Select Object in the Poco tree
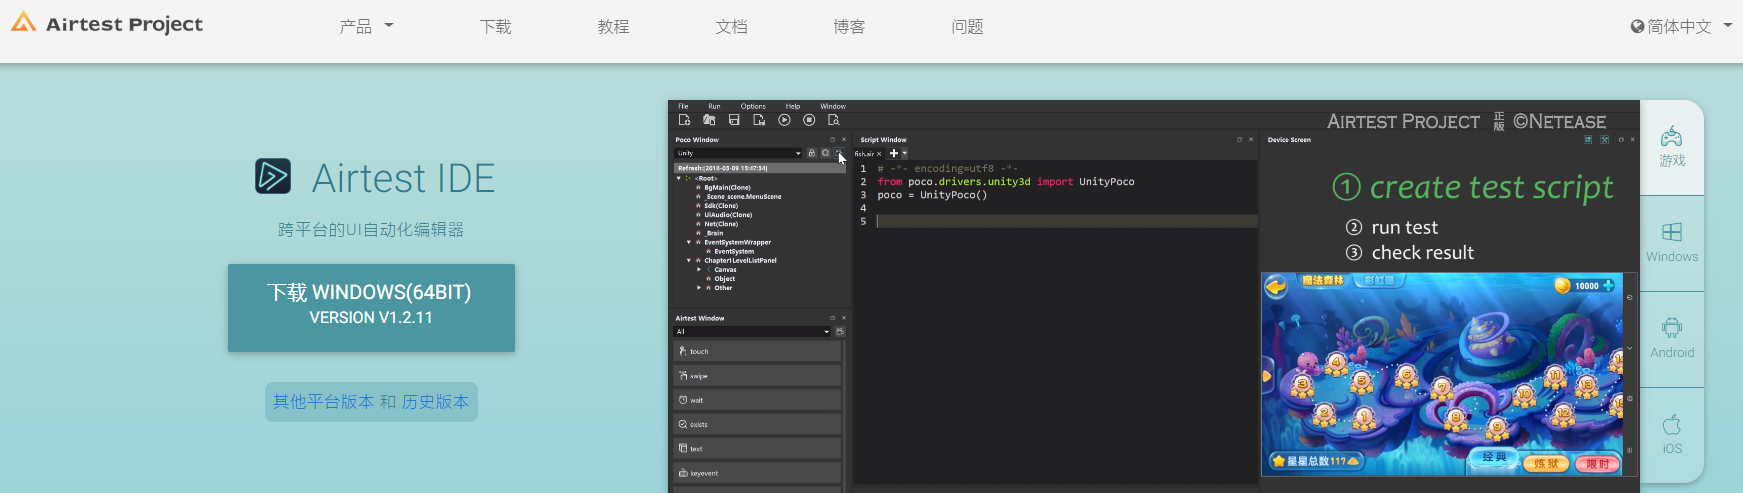This screenshot has height=493, width=1743. click(724, 278)
